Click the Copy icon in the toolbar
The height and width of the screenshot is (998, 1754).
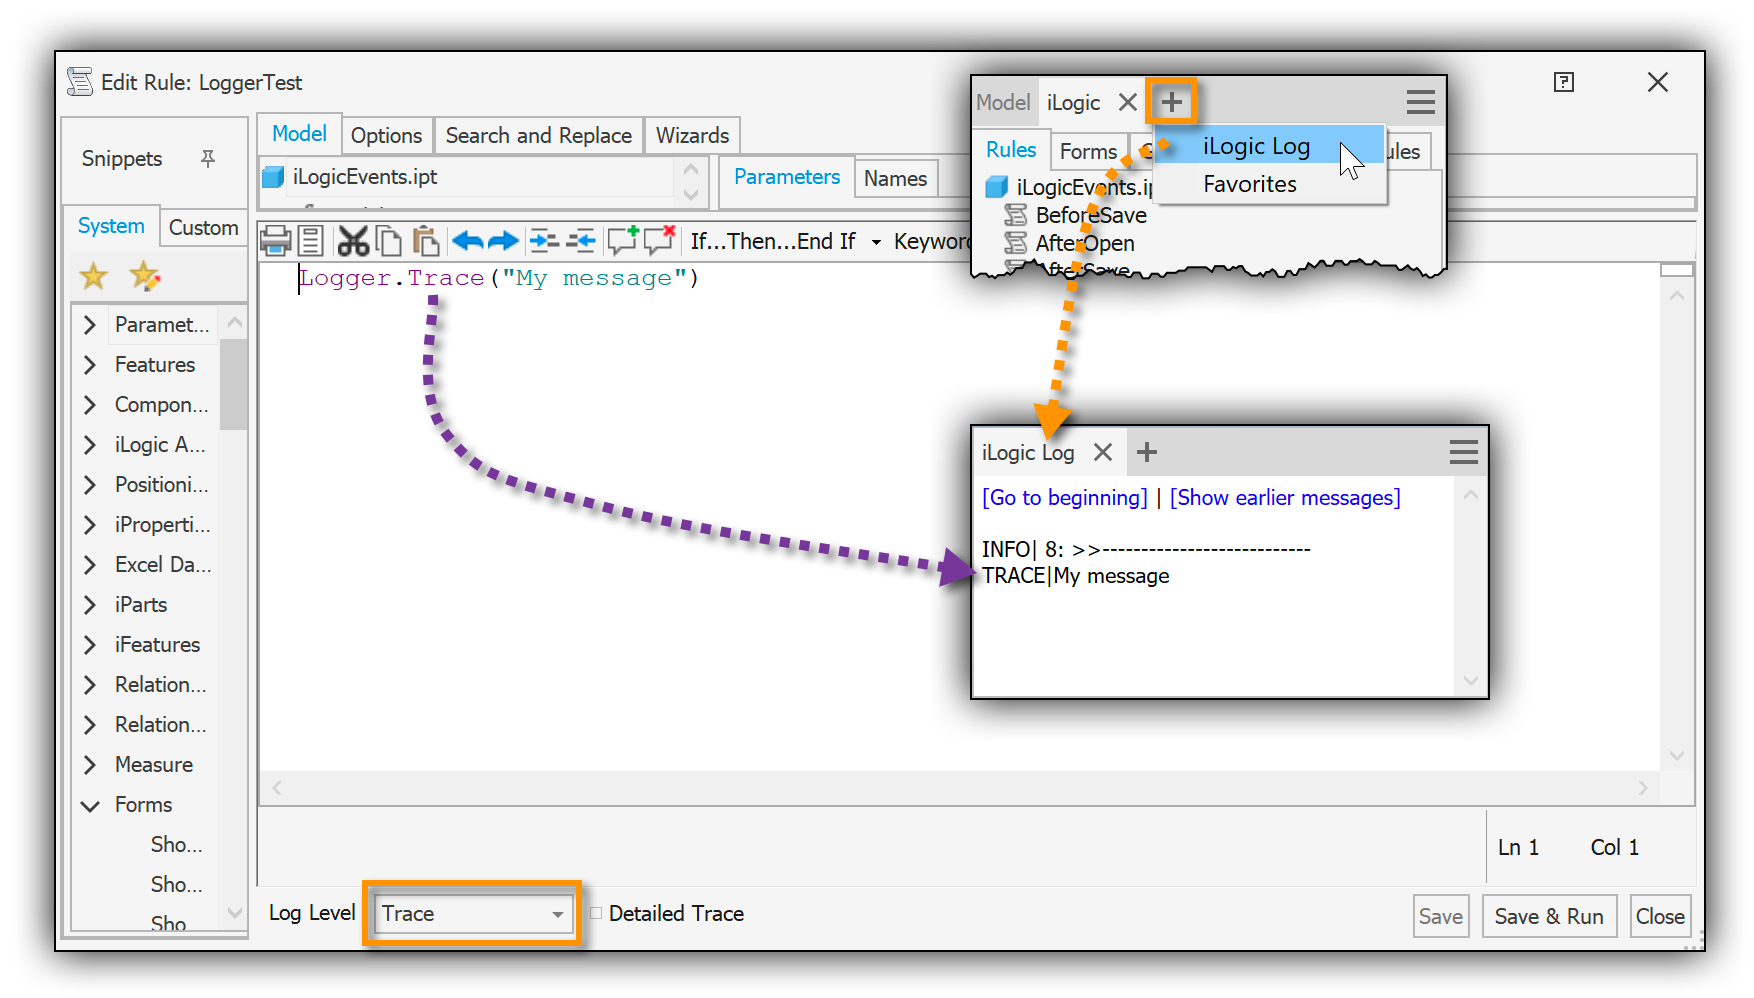pyautogui.click(x=389, y=241)
